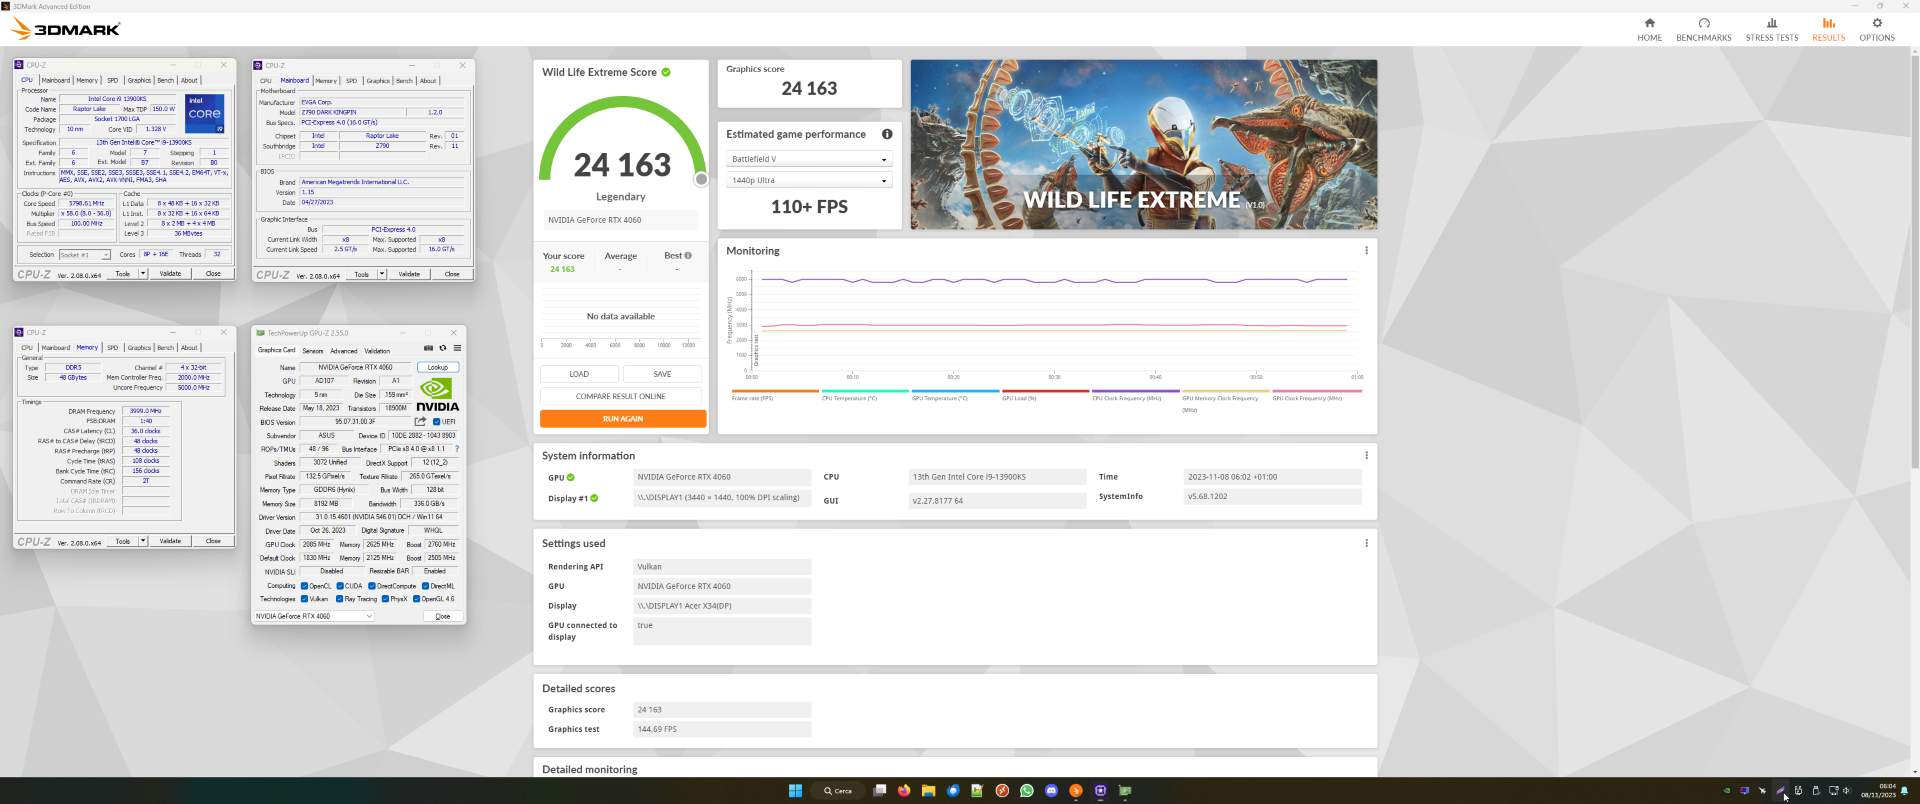Go to Benchmarks in 3DMark navigation
Image resolution: width=1920 pixels, height=804 pixels.
coord(1704,29)
